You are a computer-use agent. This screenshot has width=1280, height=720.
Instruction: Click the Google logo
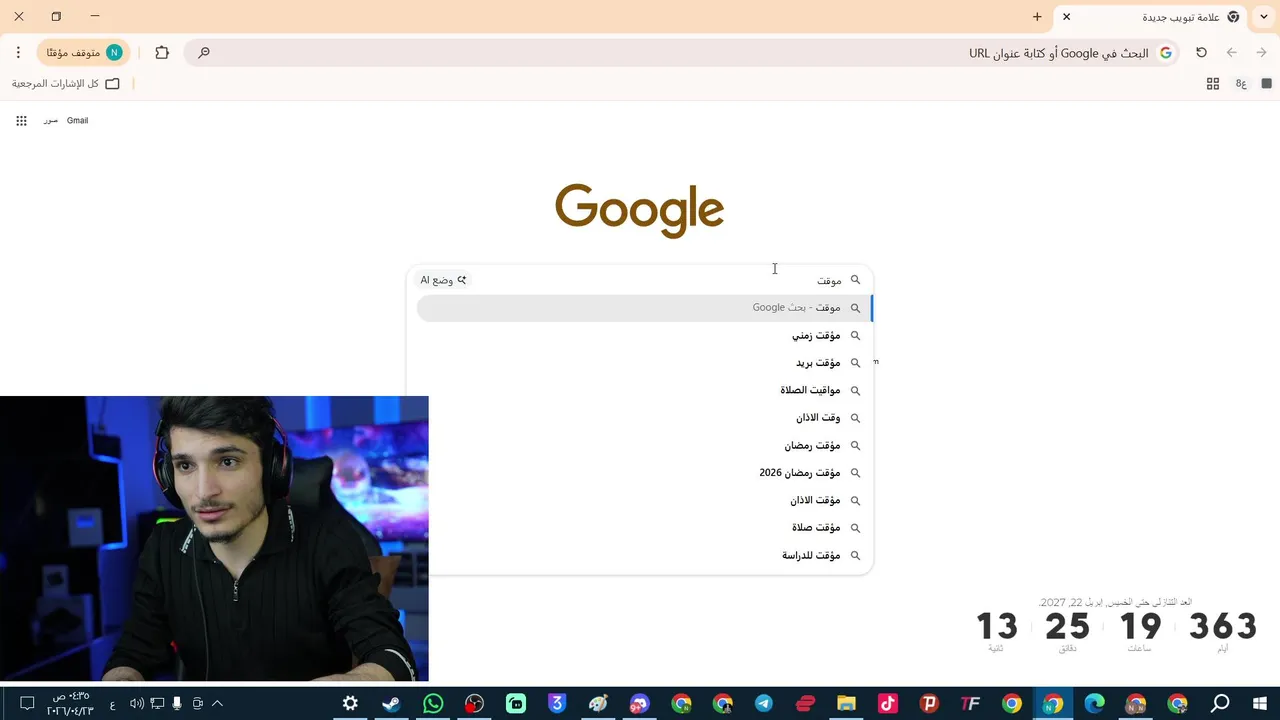coord(640,210)
